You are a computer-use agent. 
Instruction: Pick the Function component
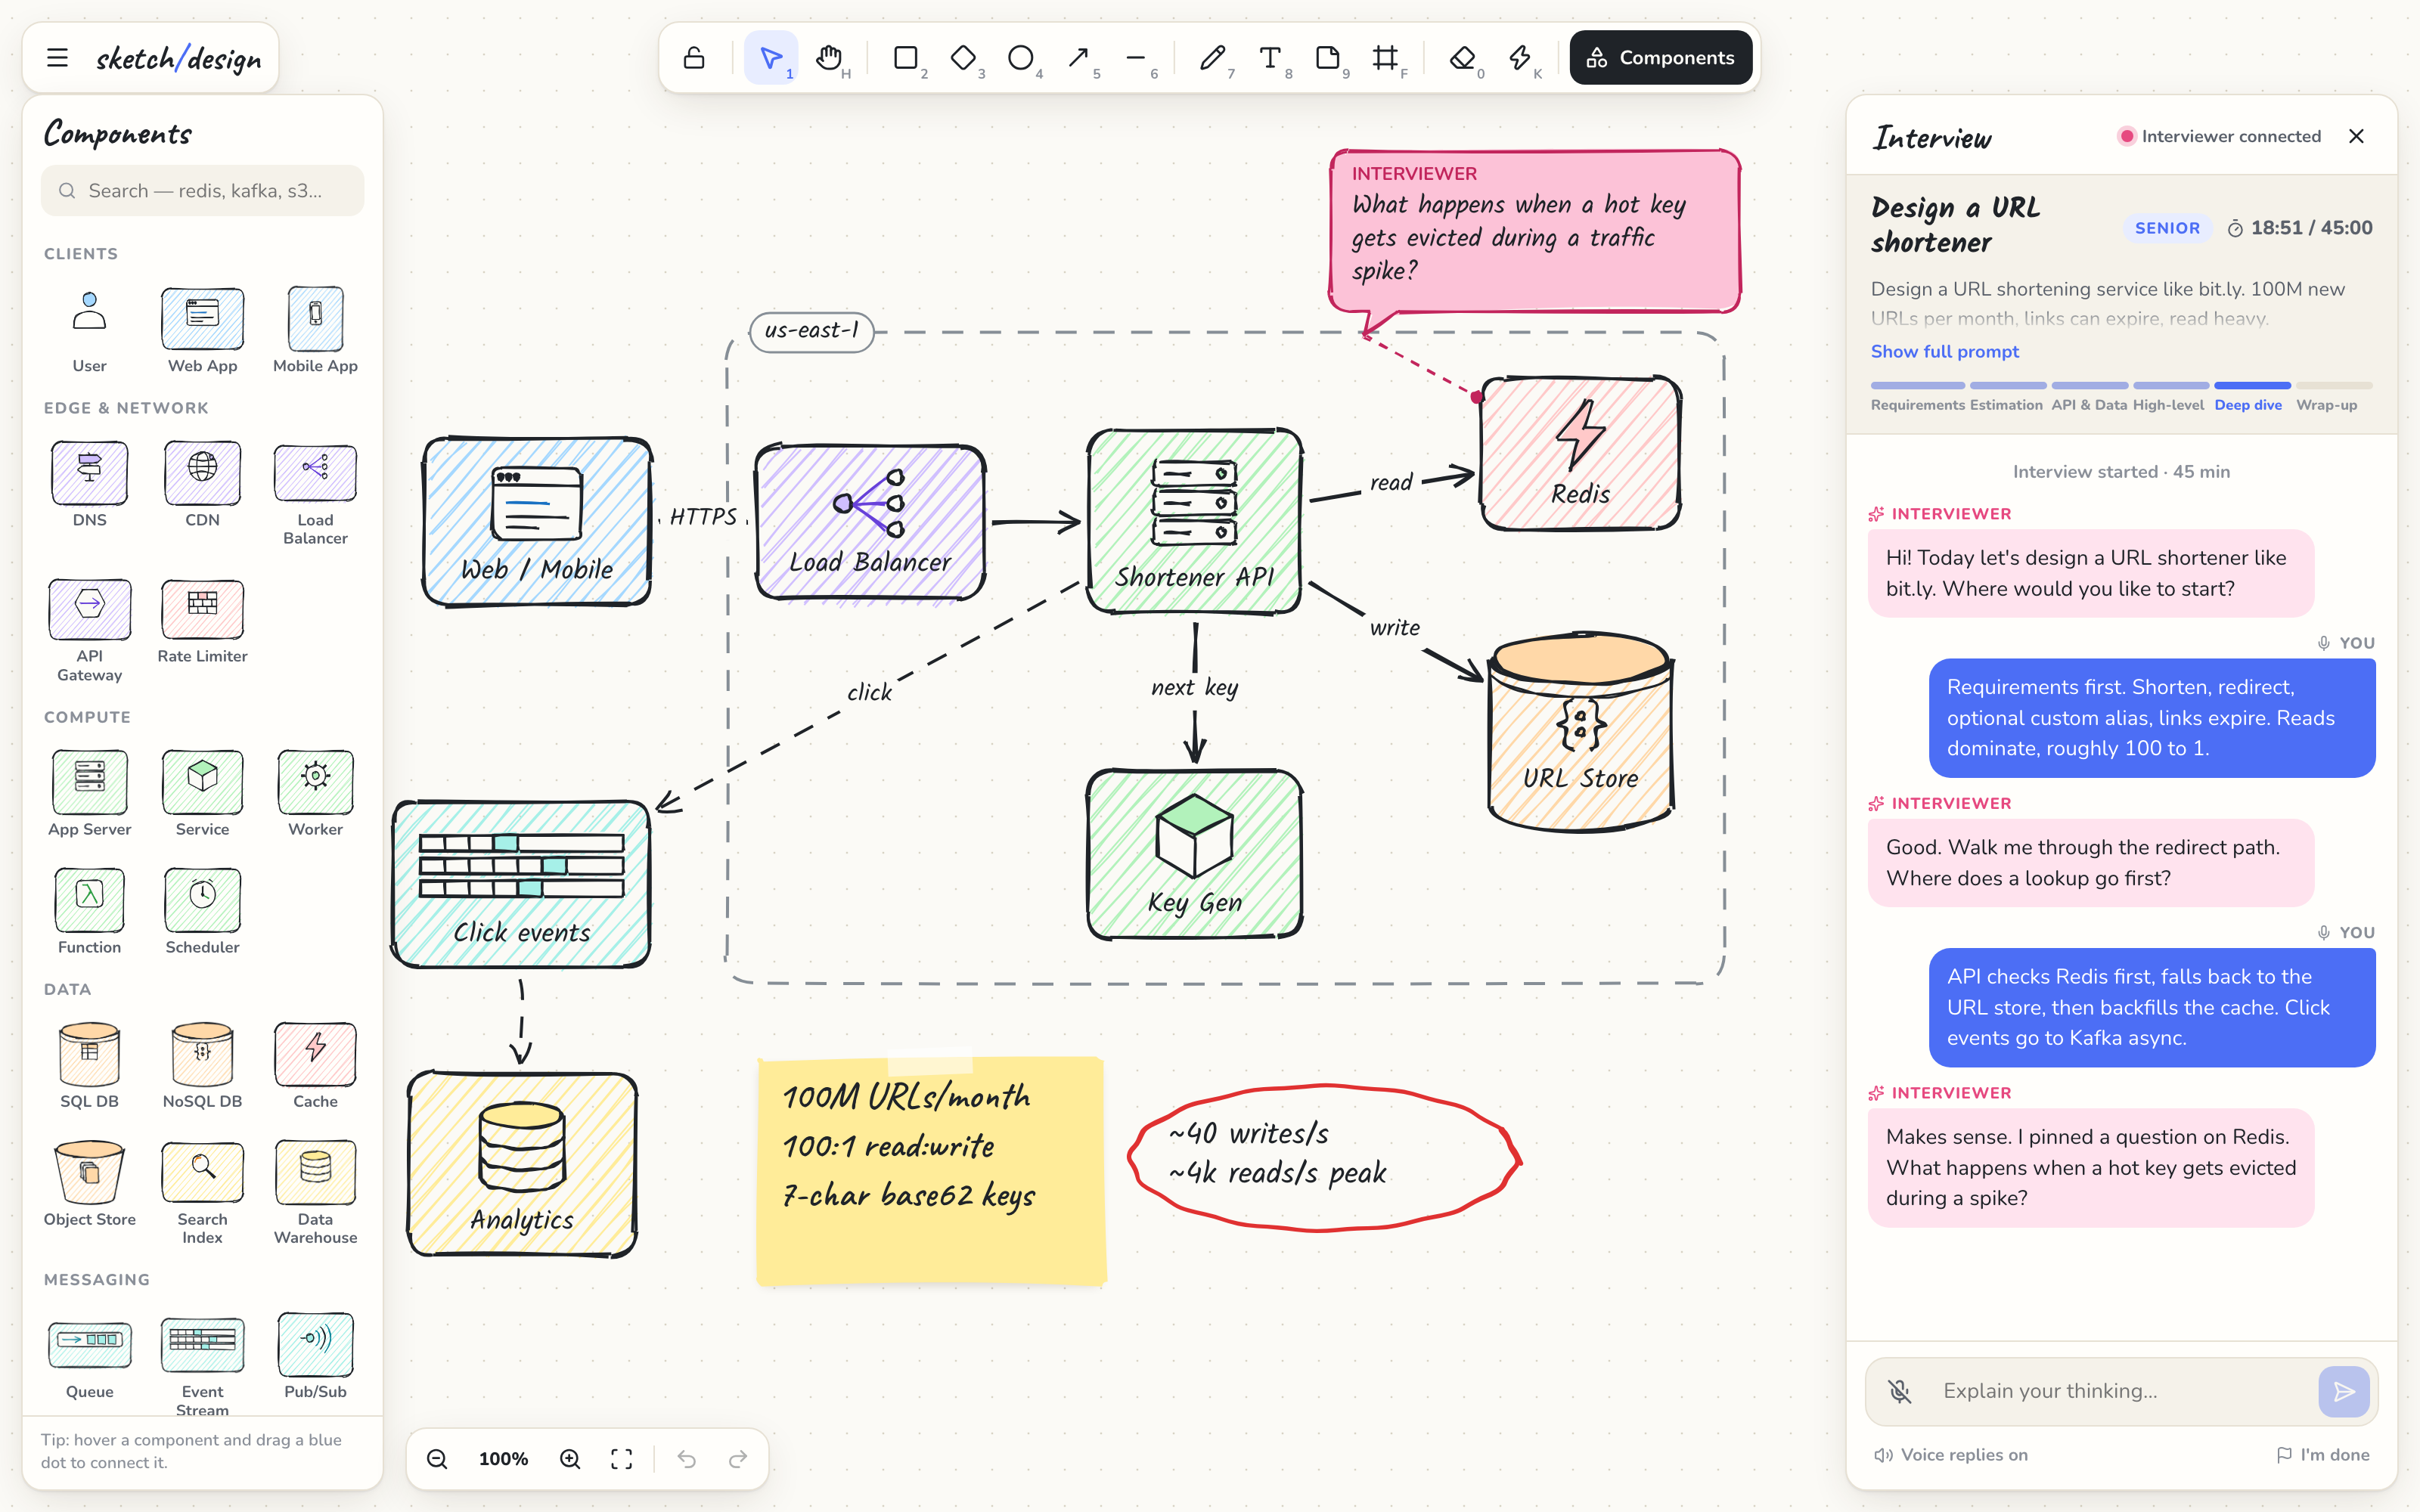(89, 912)
